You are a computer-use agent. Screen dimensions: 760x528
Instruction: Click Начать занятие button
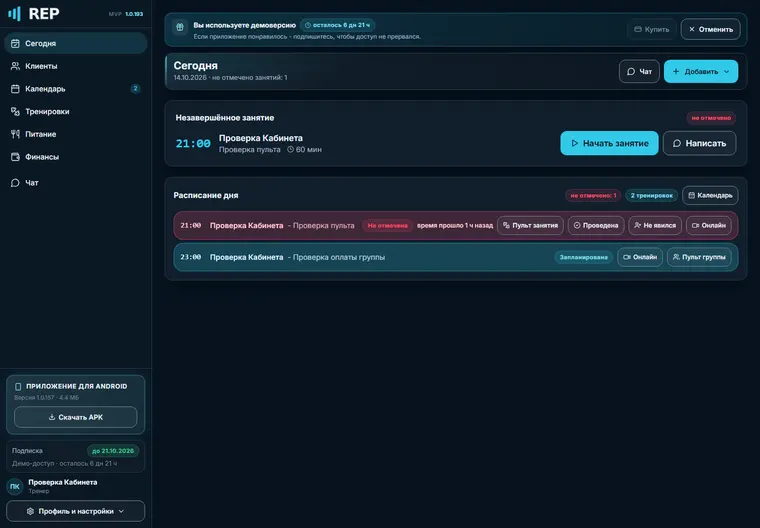609,143
